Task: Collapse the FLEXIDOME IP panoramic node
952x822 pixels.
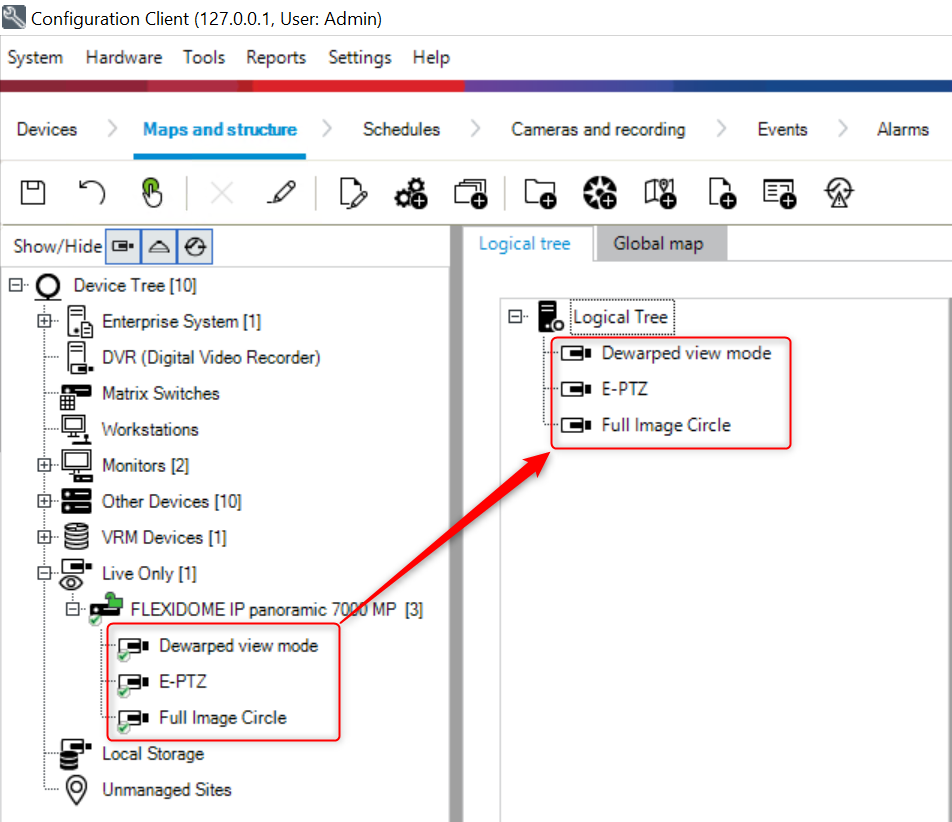Action: 72,609
